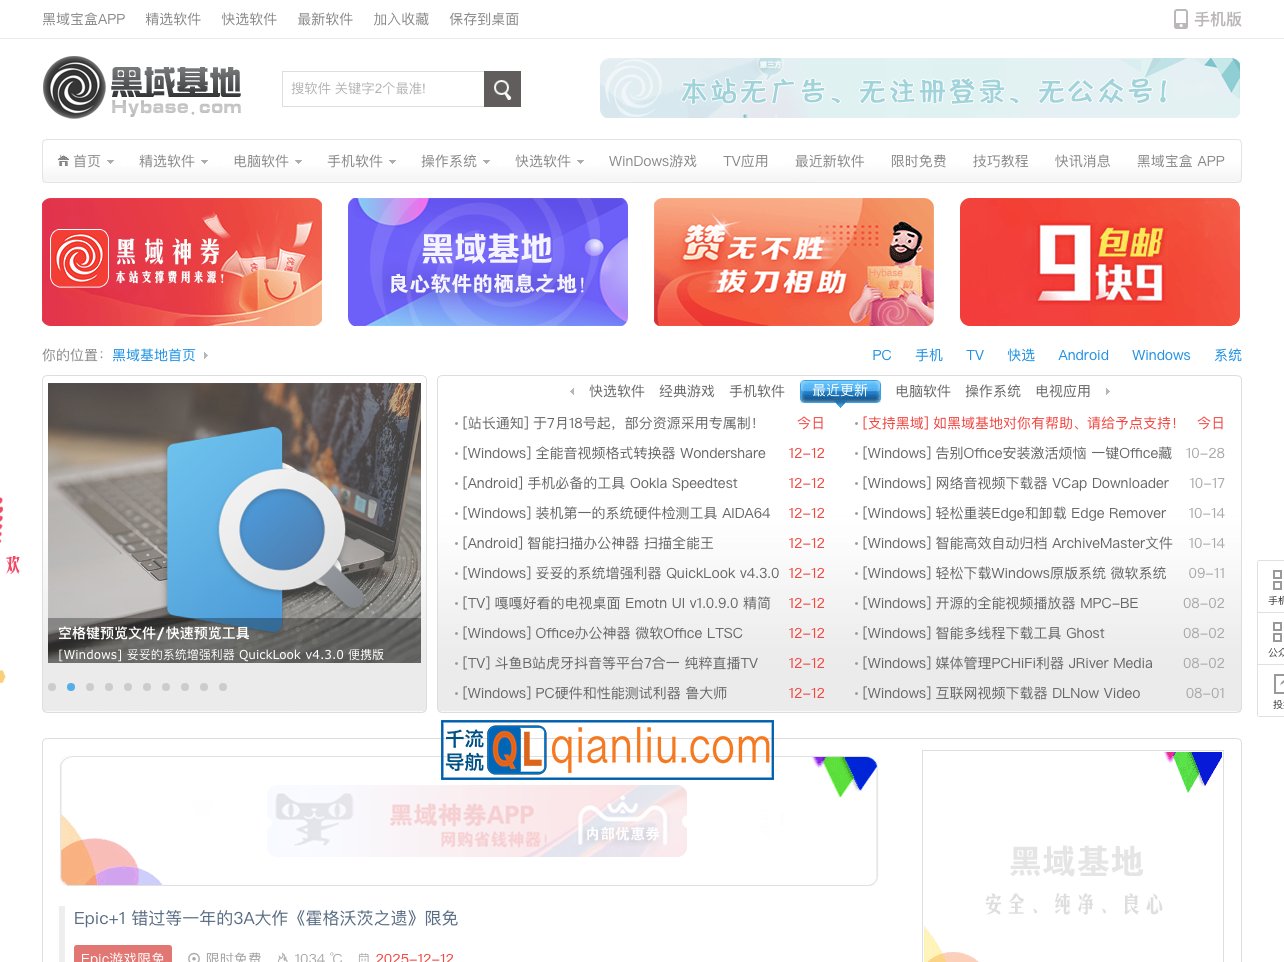Open the 操作系统 dropdown in navbar

pyautogui.click(x=455, y=161)
